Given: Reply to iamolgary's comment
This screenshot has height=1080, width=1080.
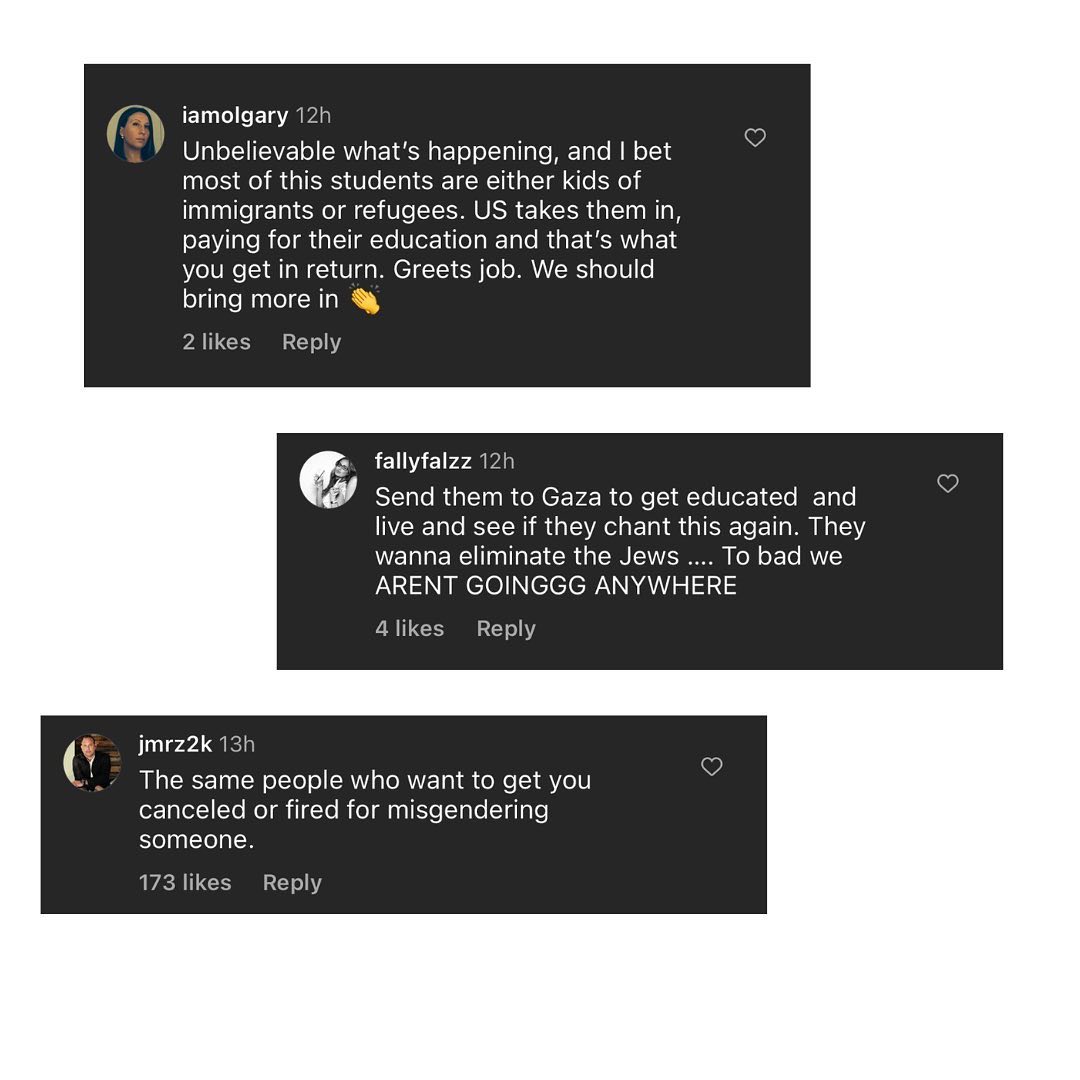Looking at the screenshot, I should (311, 342).
